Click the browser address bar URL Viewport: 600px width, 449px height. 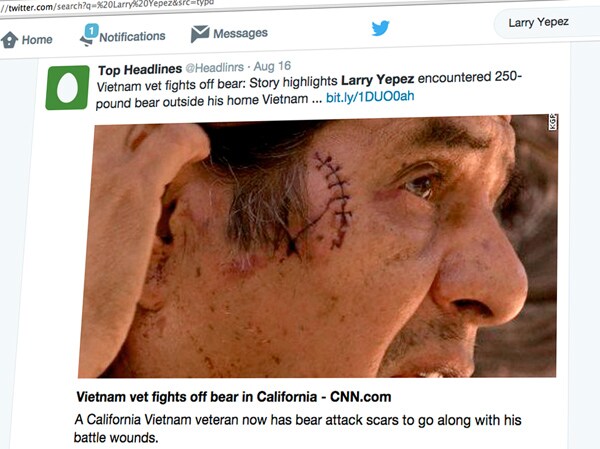point(100,6)
